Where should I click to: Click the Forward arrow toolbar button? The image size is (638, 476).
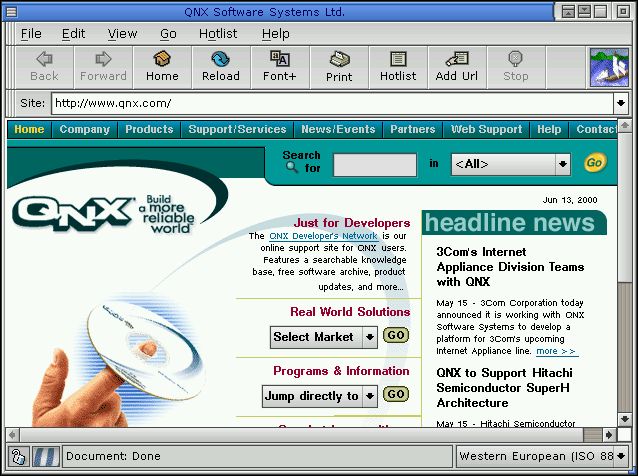[x=103, y=67]
